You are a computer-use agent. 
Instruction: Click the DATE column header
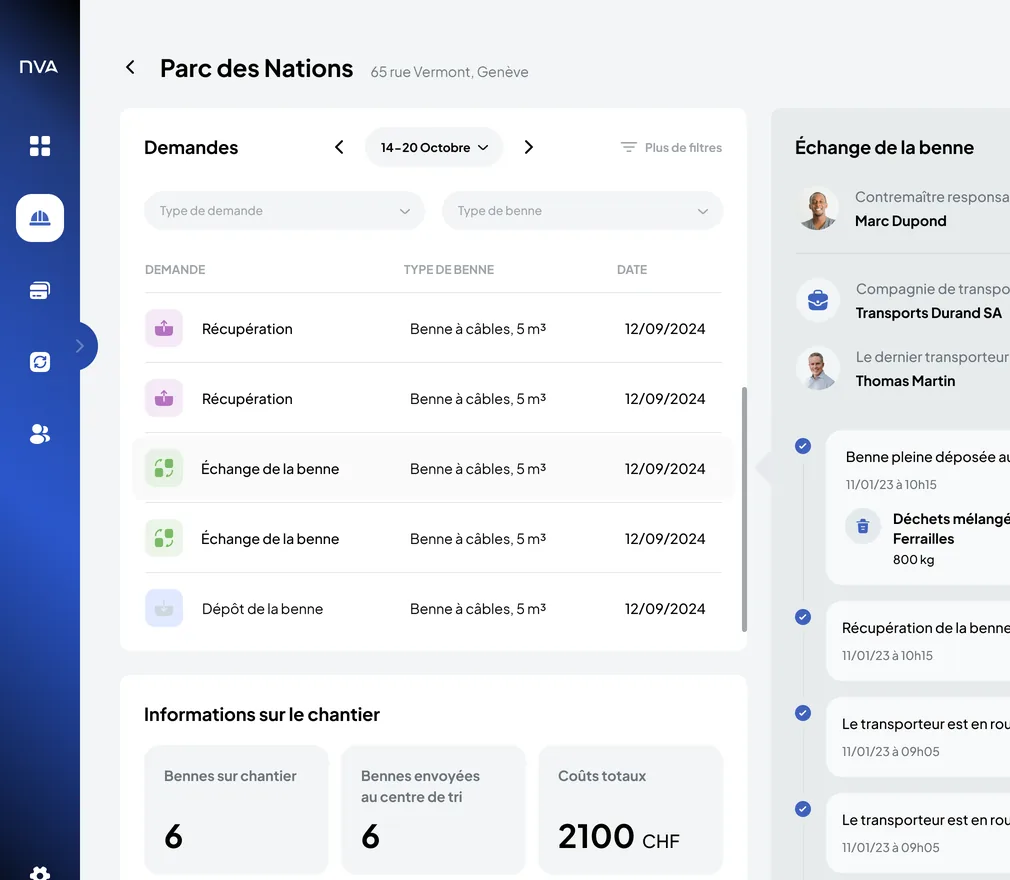632,269
